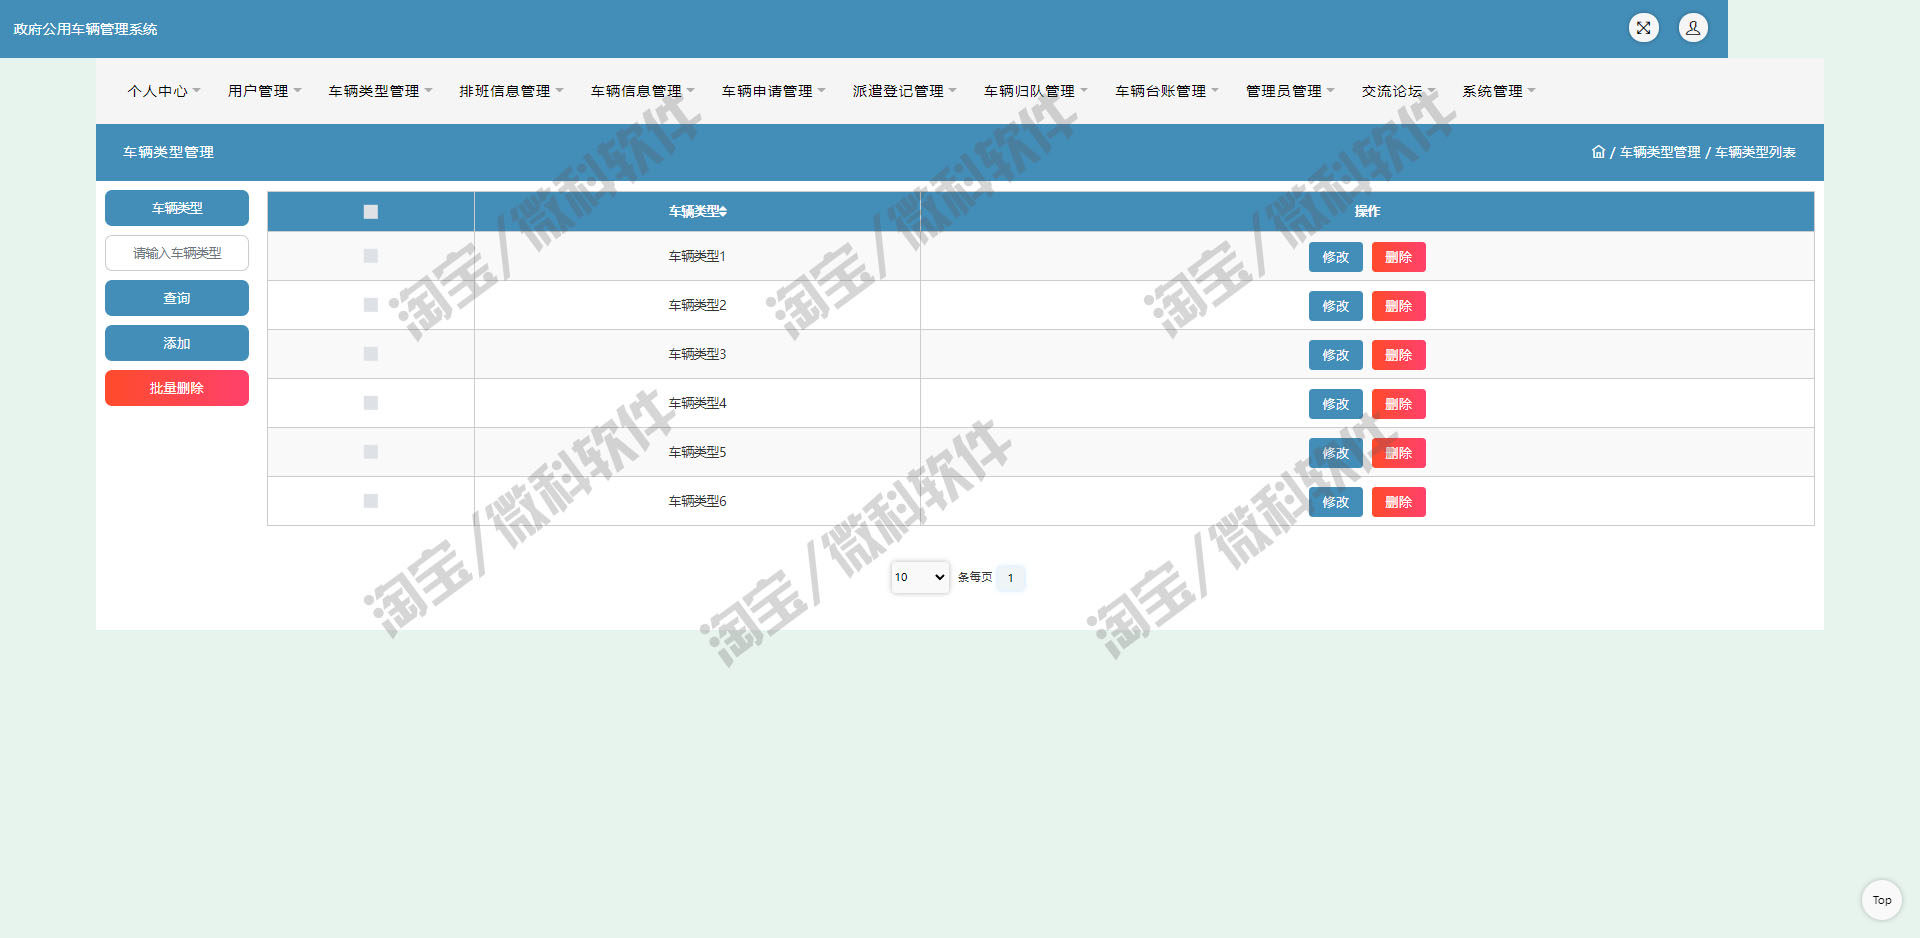
Task: Click the 批量删除 batch delete button
Action: tap(177, 388)
